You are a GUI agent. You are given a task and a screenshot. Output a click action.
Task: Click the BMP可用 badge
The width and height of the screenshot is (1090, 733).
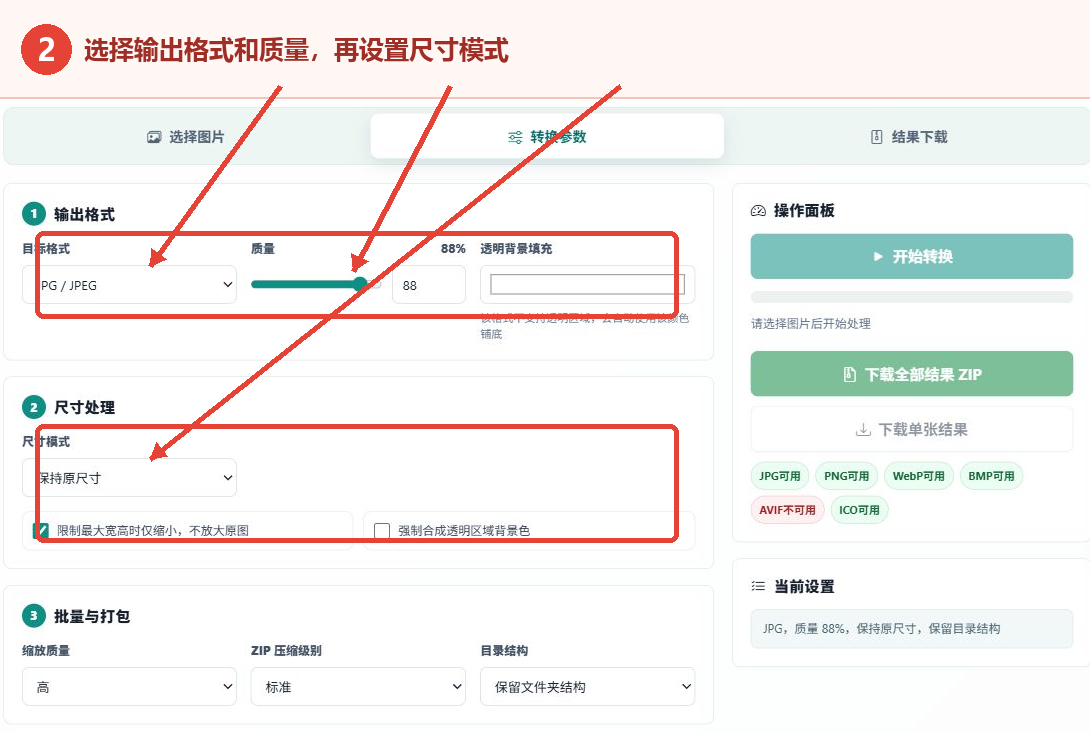click(991, 476)
